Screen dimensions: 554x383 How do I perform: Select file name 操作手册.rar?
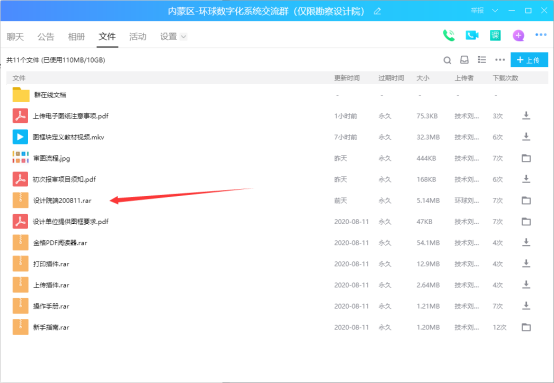[x=51, y=306]
